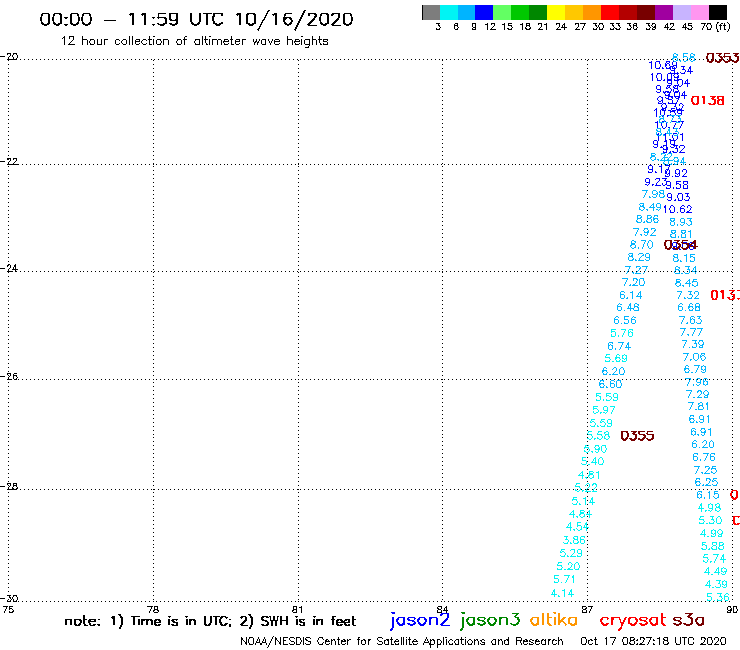Select the orange 'altika' label
This screenshot has width=740, height=650.
[553, 620]
